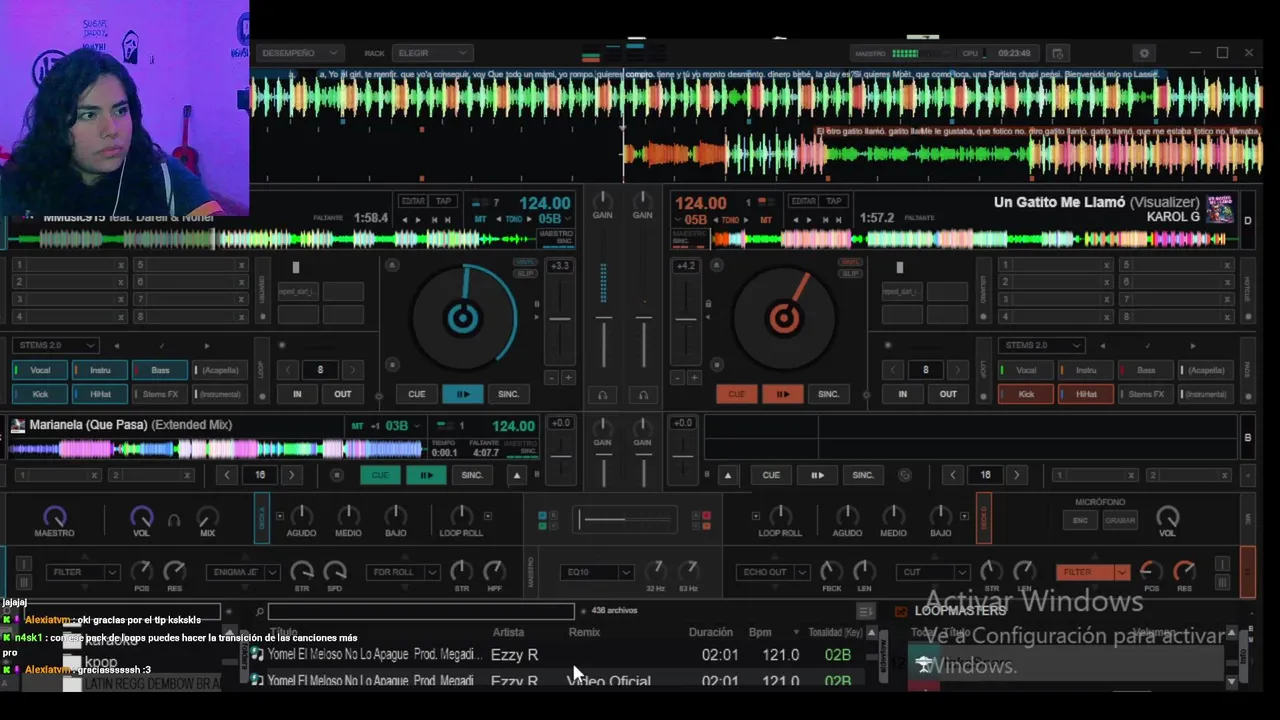Delete hot cue 1 on right deck
This screenshot has width=1280, height=720.
point(1107,265)
